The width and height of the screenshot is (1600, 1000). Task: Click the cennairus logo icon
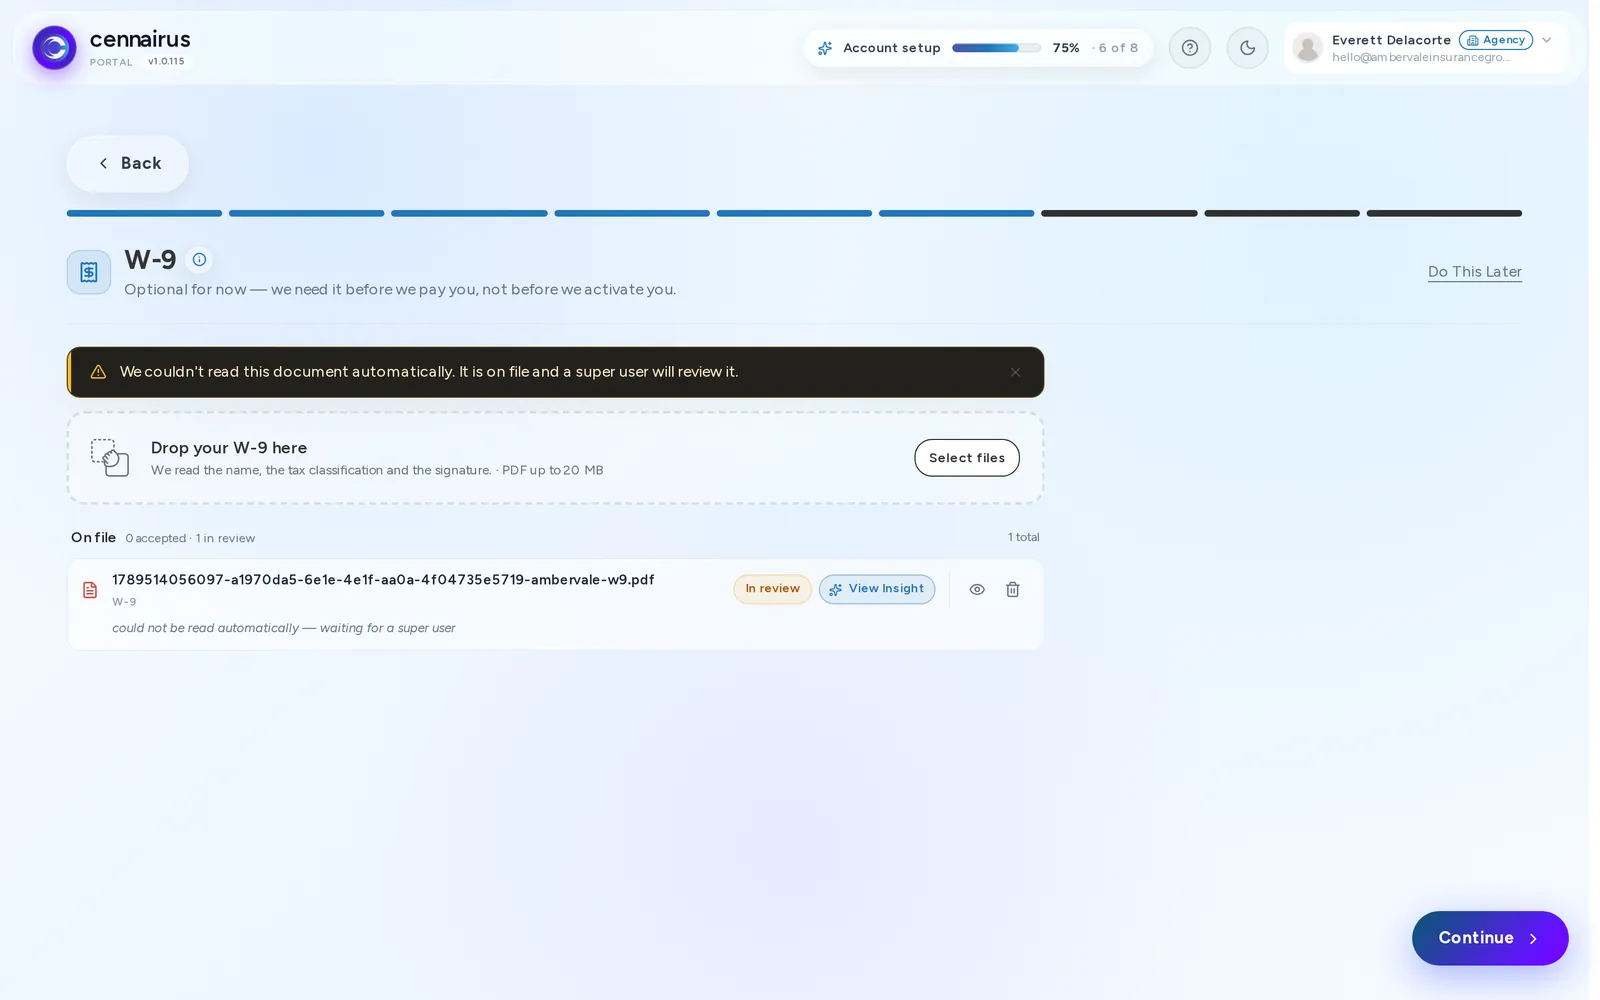tap(54, 48)
